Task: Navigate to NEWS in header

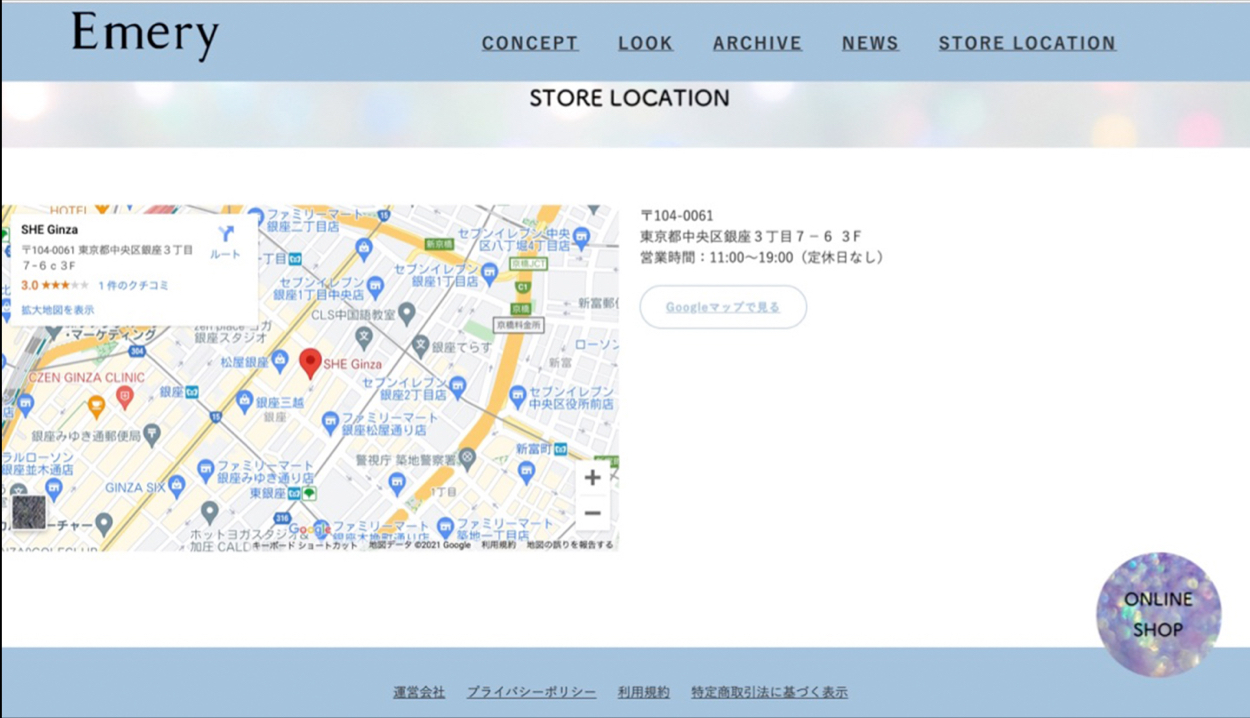Action: click(x=870, y=43)
